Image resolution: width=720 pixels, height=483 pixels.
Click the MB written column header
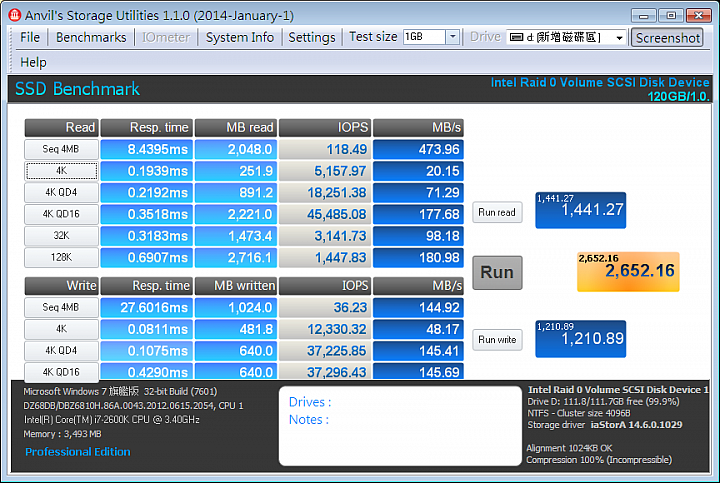236,286
